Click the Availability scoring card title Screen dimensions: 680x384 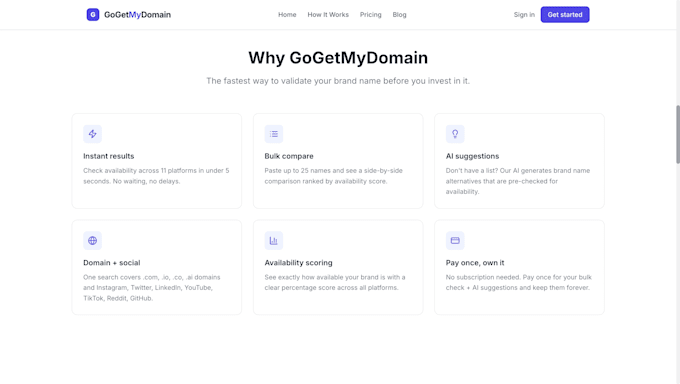click(x=298, y=263)
